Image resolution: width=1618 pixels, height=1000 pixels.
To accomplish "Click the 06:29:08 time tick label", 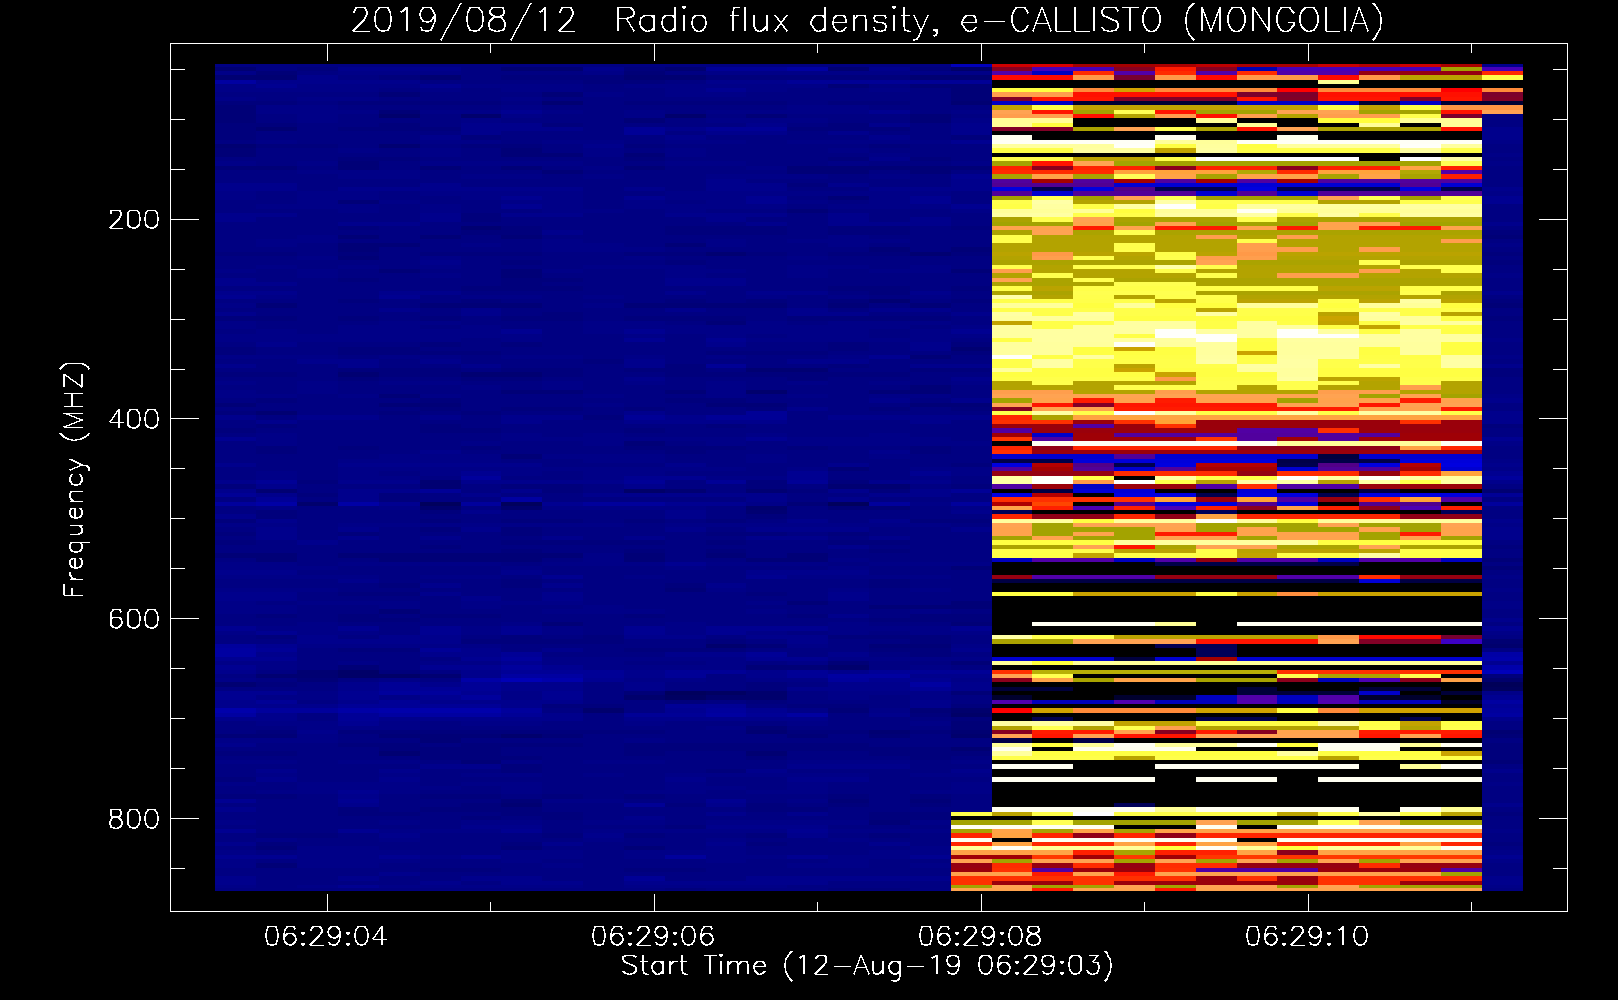I will coord(980,936).
